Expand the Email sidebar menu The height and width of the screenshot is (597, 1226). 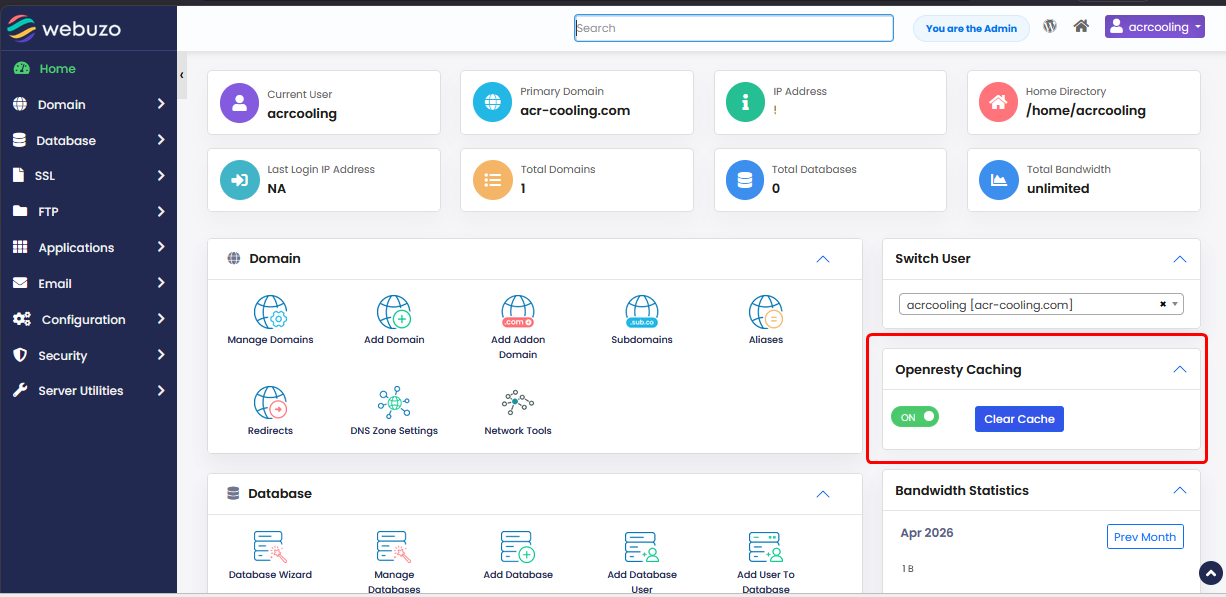(88, 284)
